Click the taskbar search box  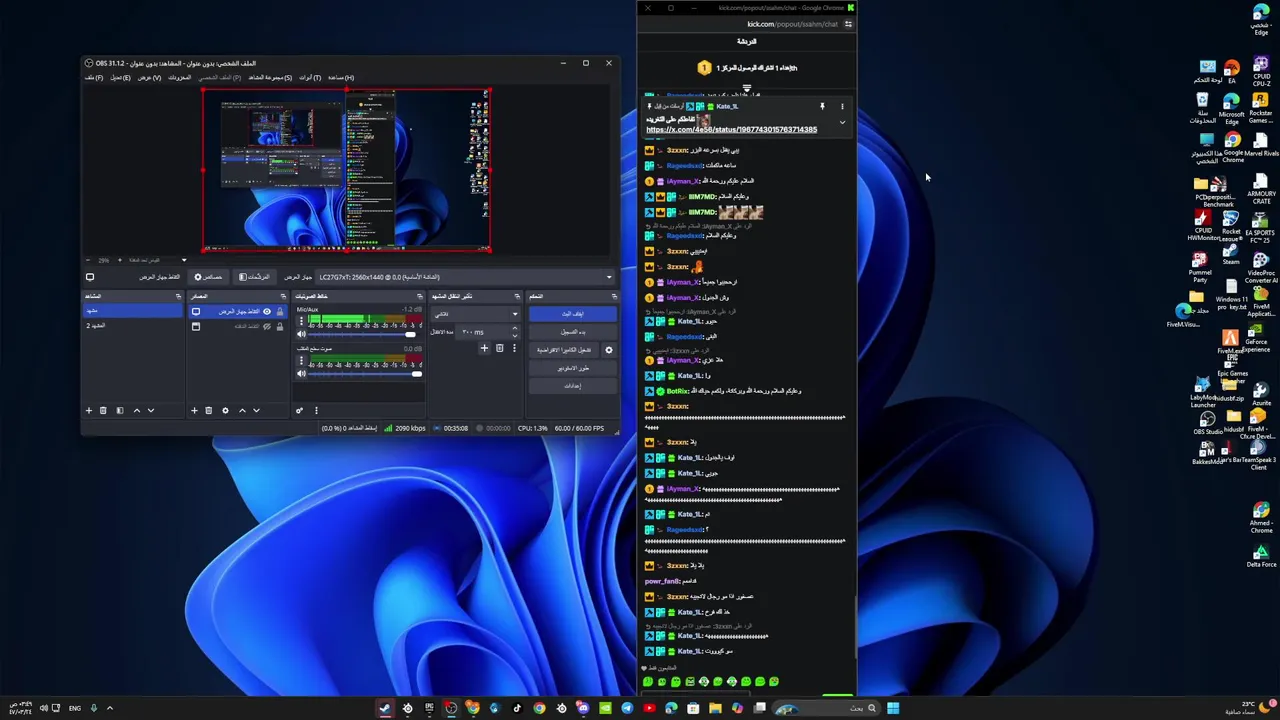point(825,708)
